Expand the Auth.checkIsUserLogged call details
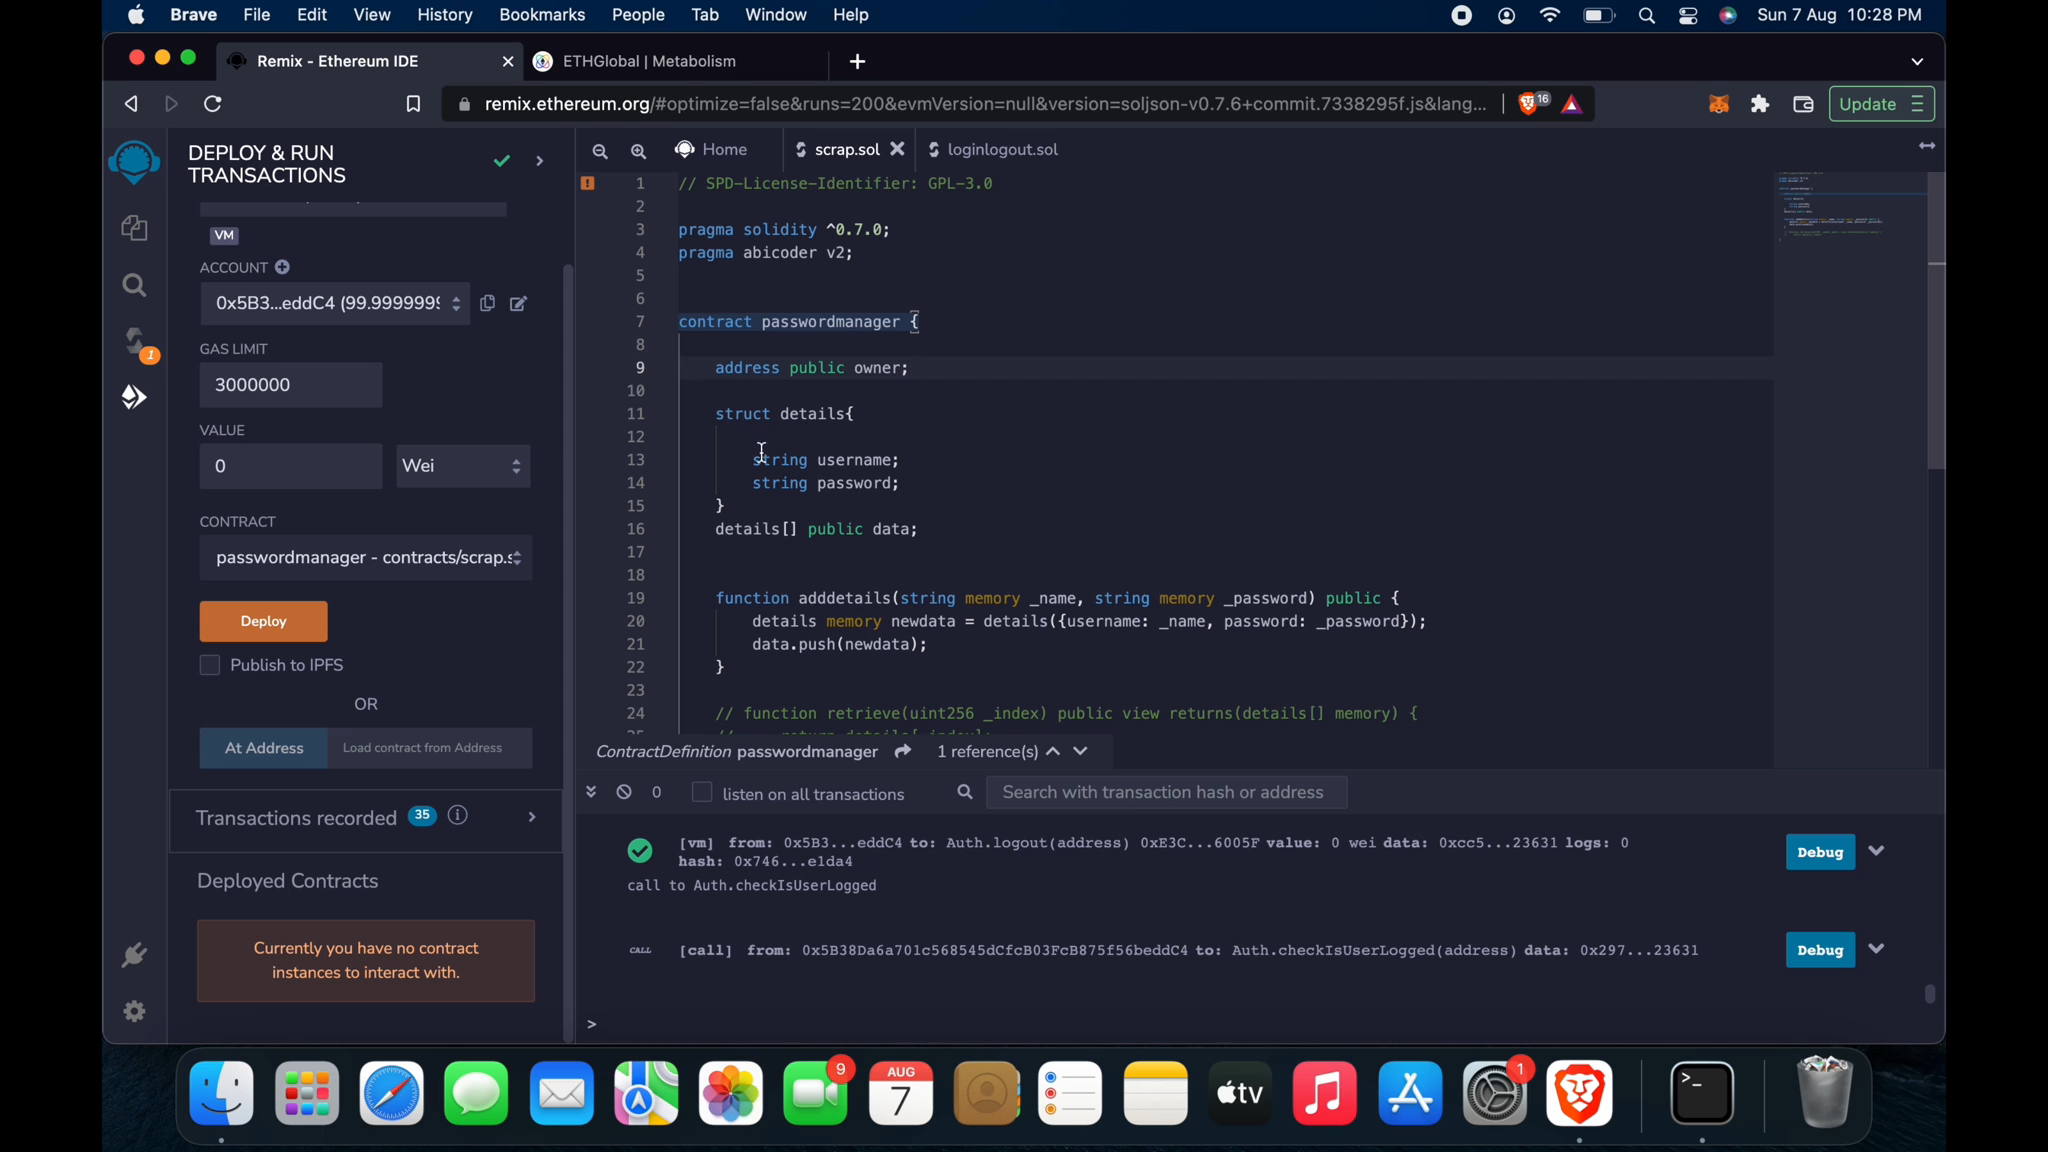This screenshot has width=2048, height=1152. click(1877, 949)
